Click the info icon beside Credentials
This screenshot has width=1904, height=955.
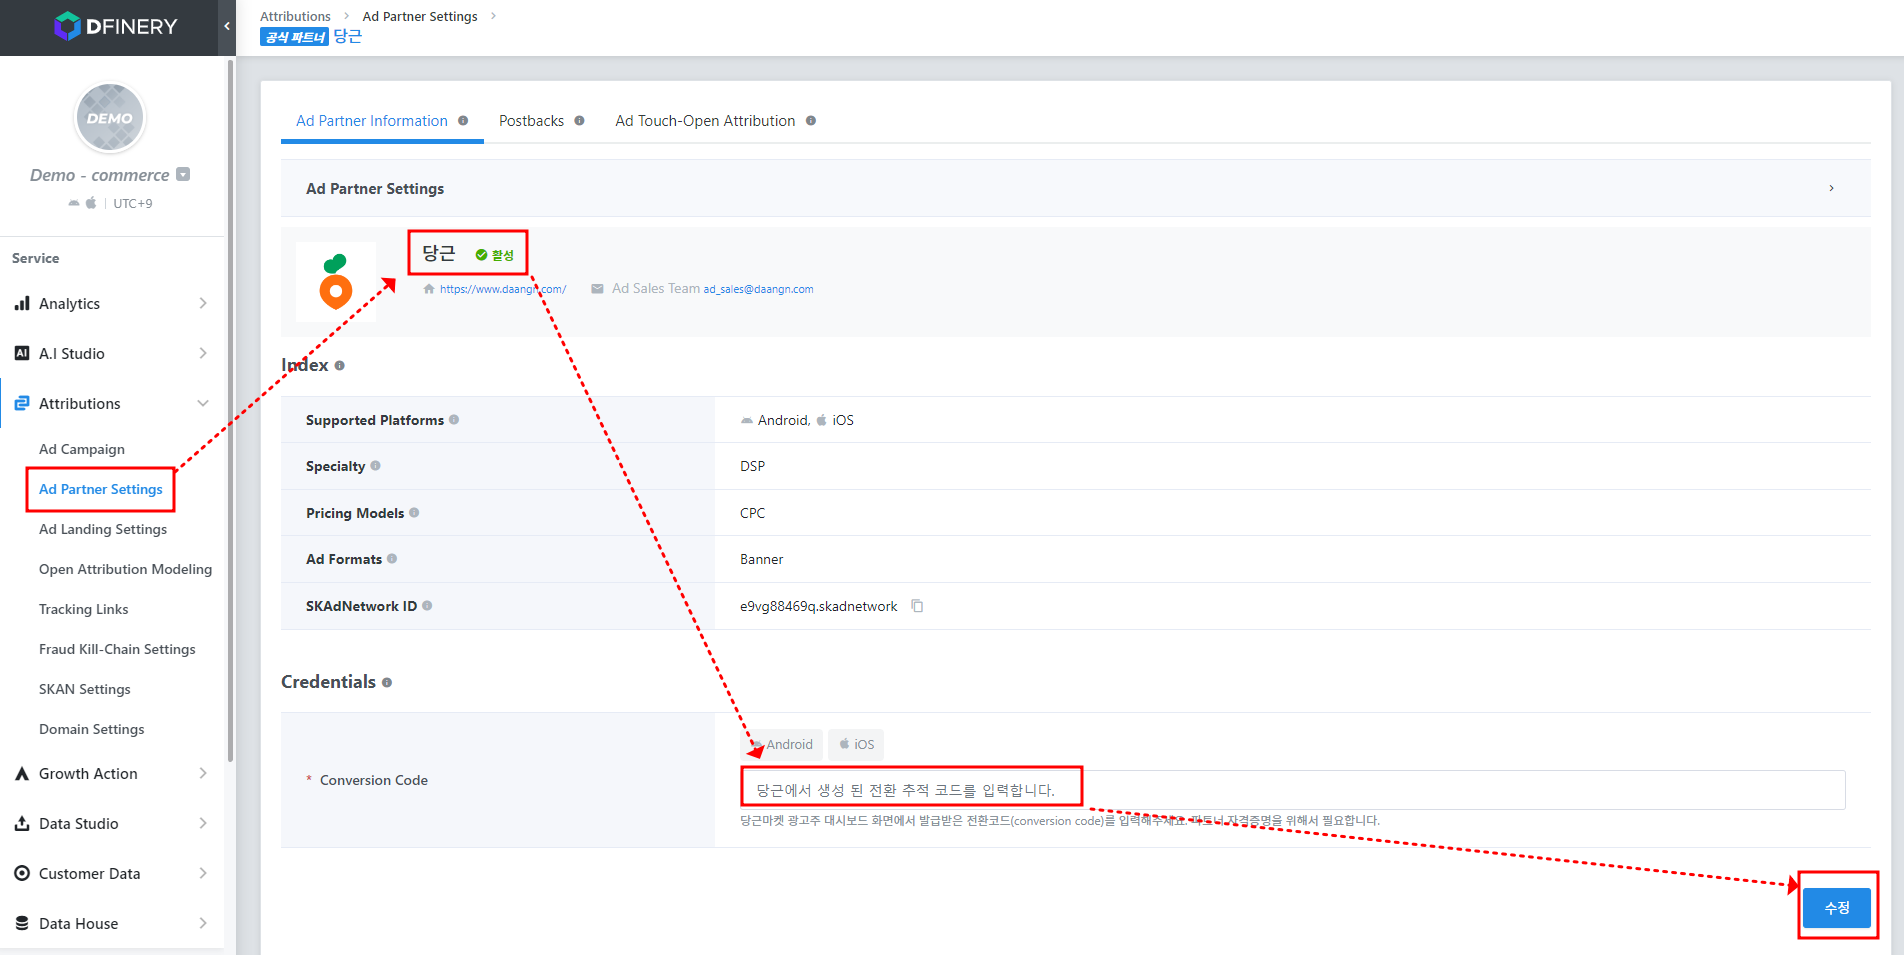(387, 683)
